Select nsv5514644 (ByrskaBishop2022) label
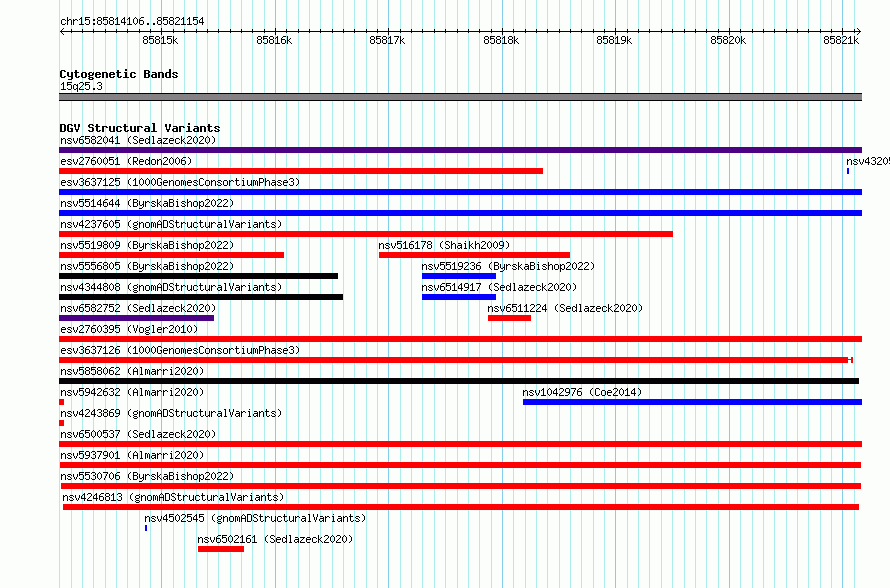This screenshot has height=588, width=890. click(x=147, y=203)
